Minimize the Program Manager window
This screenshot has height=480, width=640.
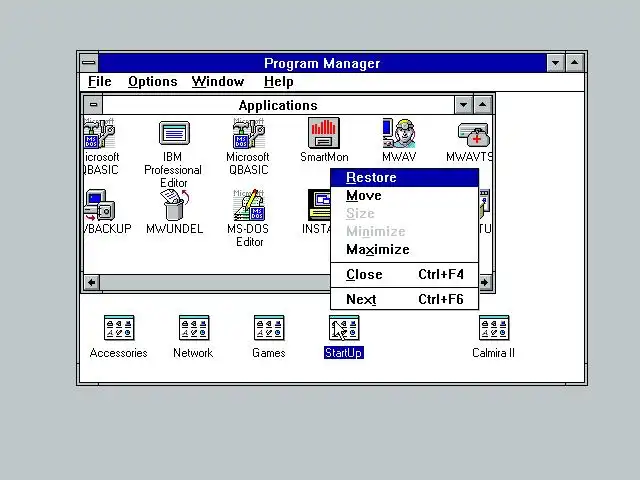click(556, 63)
